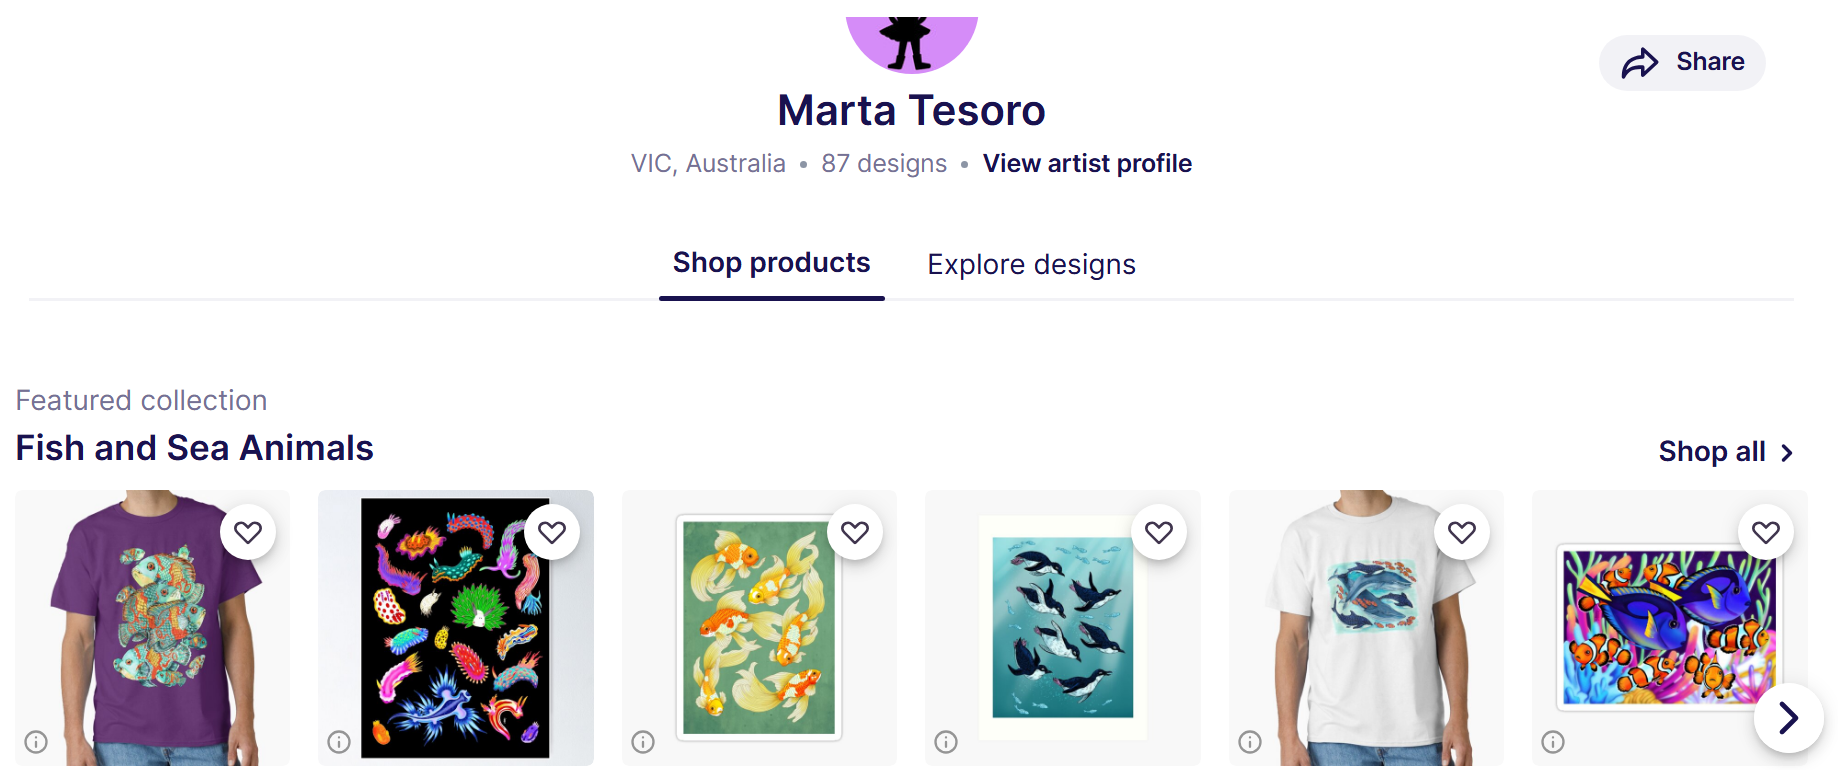Open info for clownfish reef print
The height and width of the screenshot is (770, 1838).
(x=1553, y=742)
